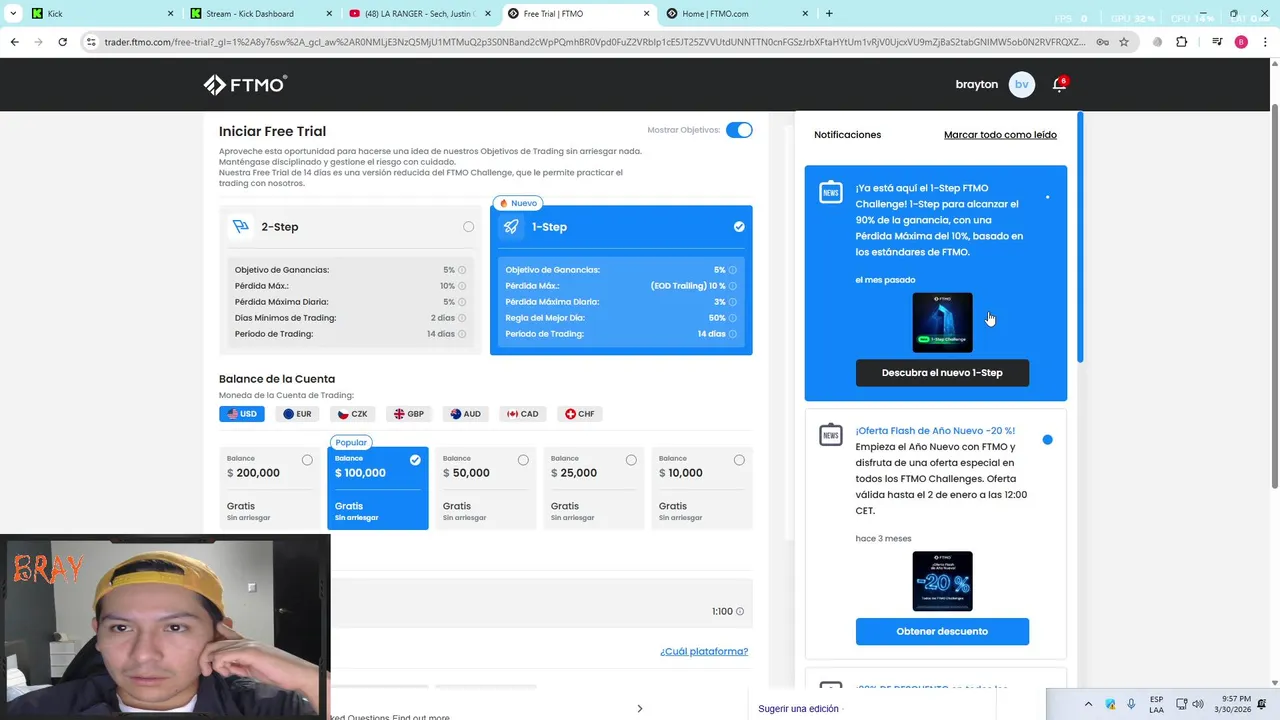
Task: Open the browser extensions puzzle icon
Action: (x=1182, y=42)
